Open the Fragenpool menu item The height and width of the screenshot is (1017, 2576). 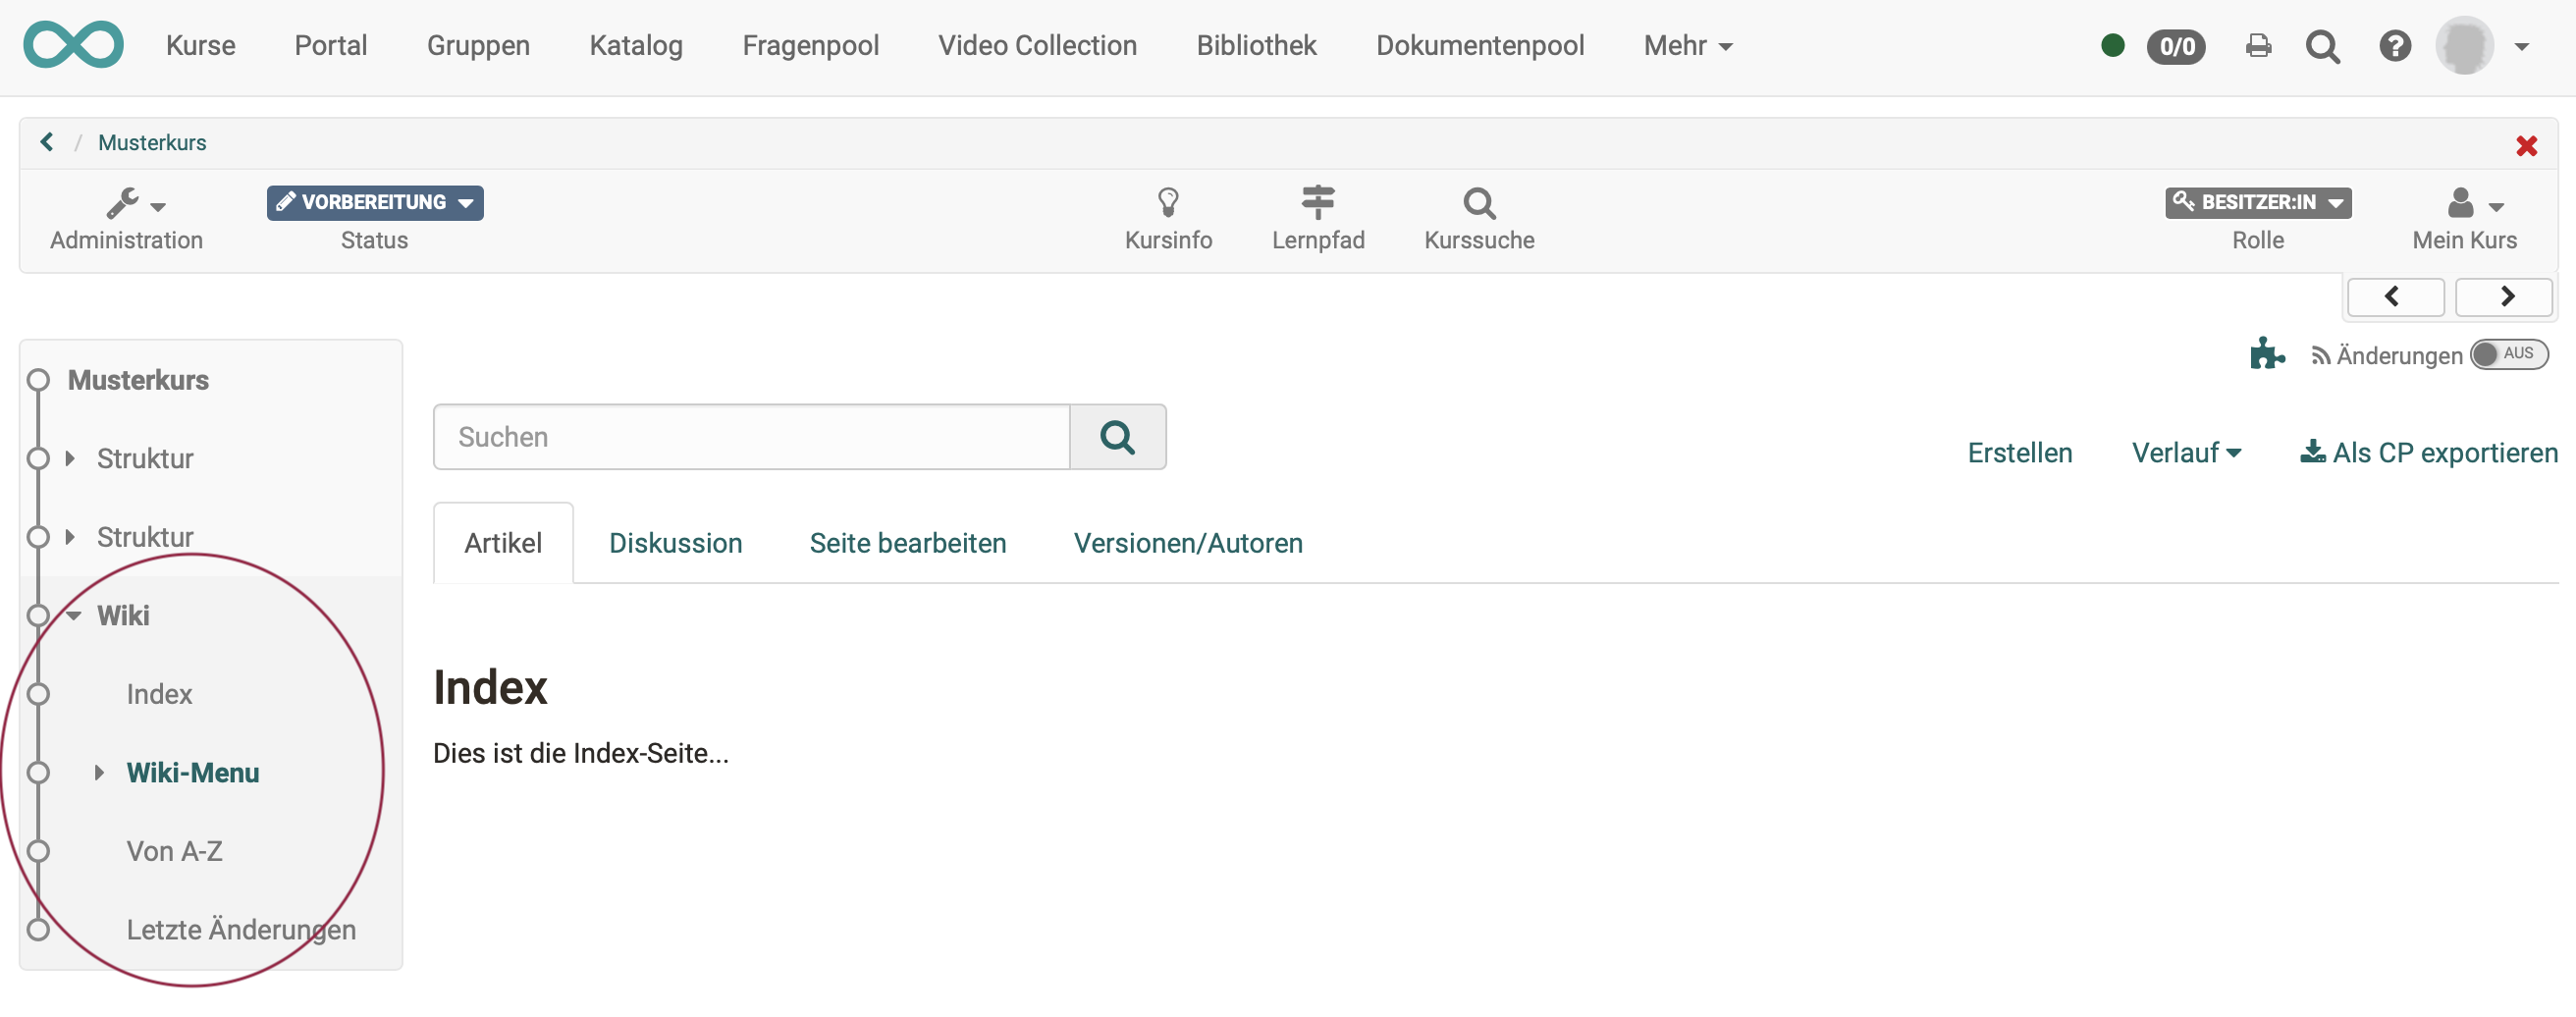point(810,45)
